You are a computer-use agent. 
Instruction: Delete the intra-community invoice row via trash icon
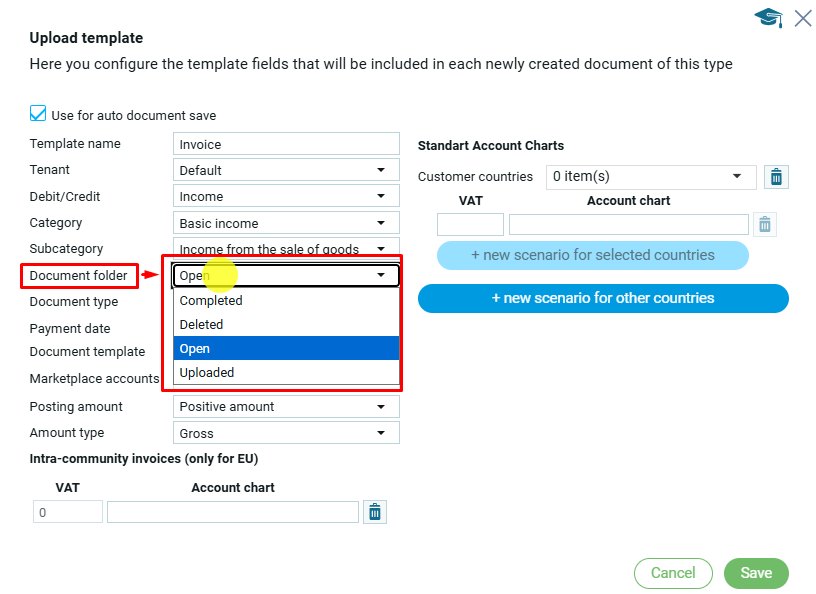[375, 512]
